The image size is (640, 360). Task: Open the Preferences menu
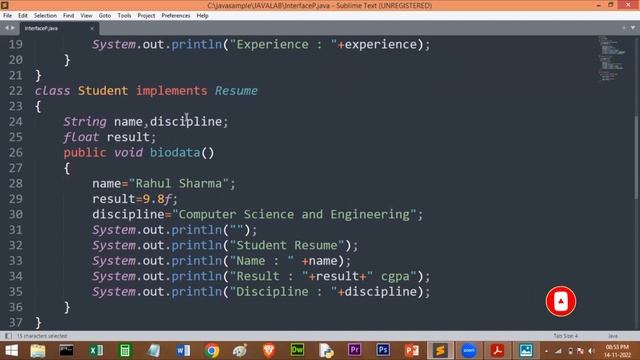(176, 16)
